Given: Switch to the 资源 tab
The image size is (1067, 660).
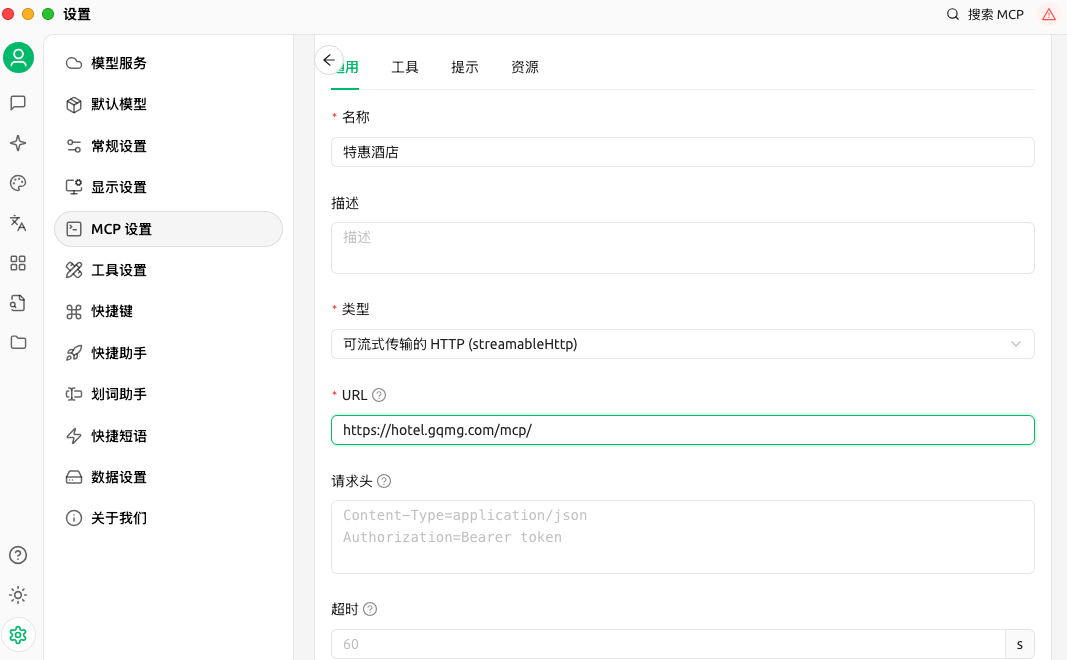Looking at the screenshot, I should [525, 68].
